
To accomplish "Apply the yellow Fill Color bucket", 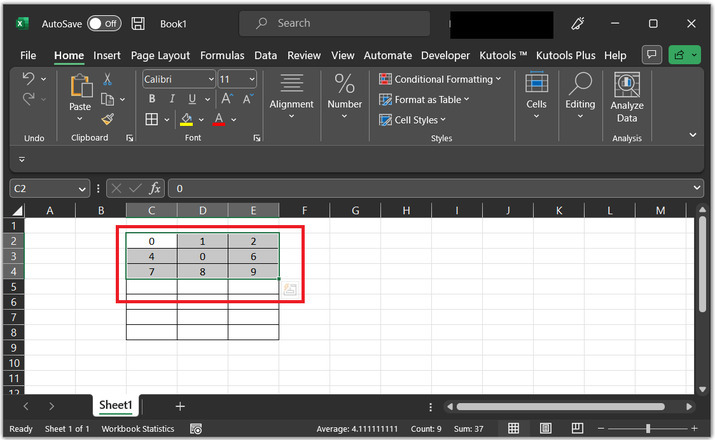I will (x=187, y=119).
